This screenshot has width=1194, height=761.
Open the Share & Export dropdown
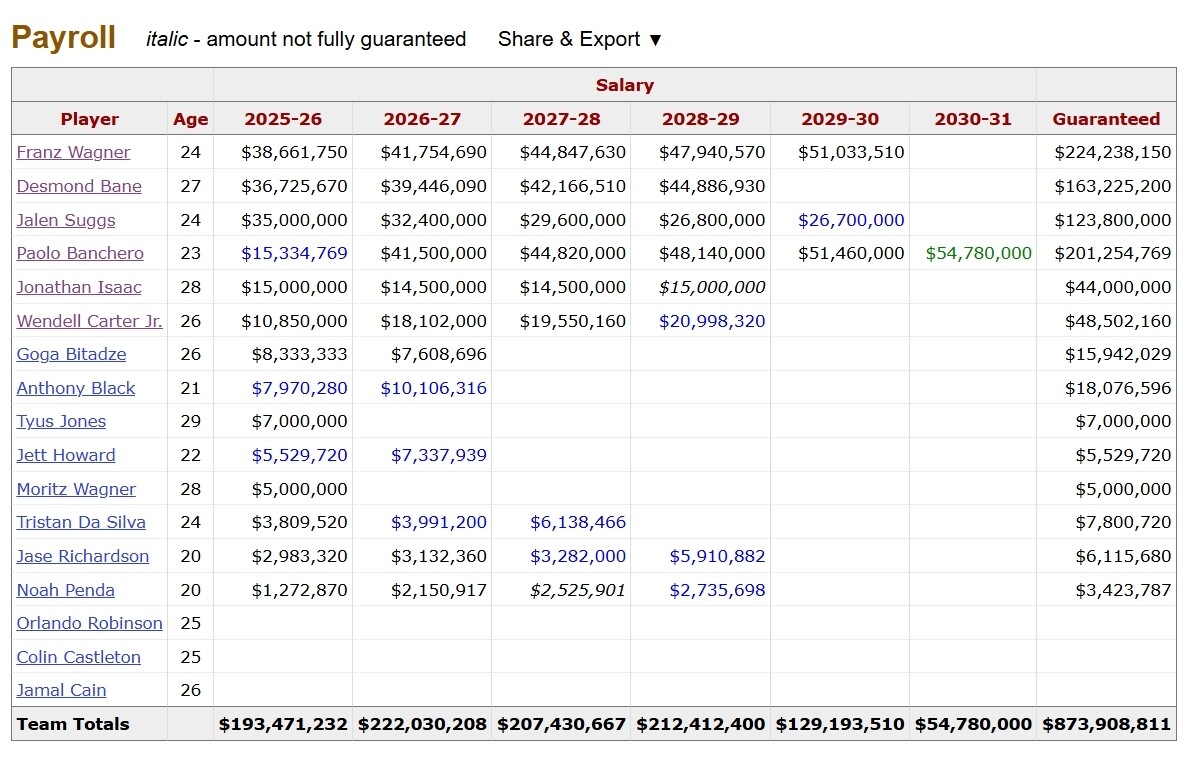580,39
